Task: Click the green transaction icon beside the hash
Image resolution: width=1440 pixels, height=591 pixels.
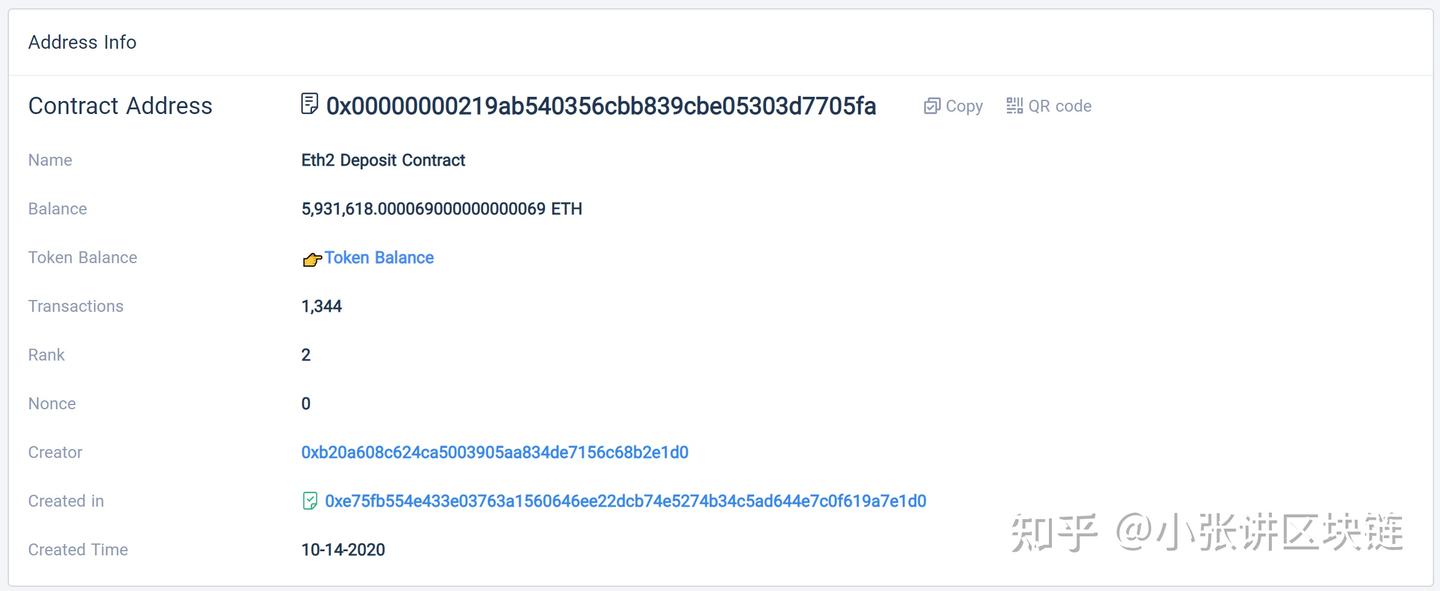Action: click(310, 501)
